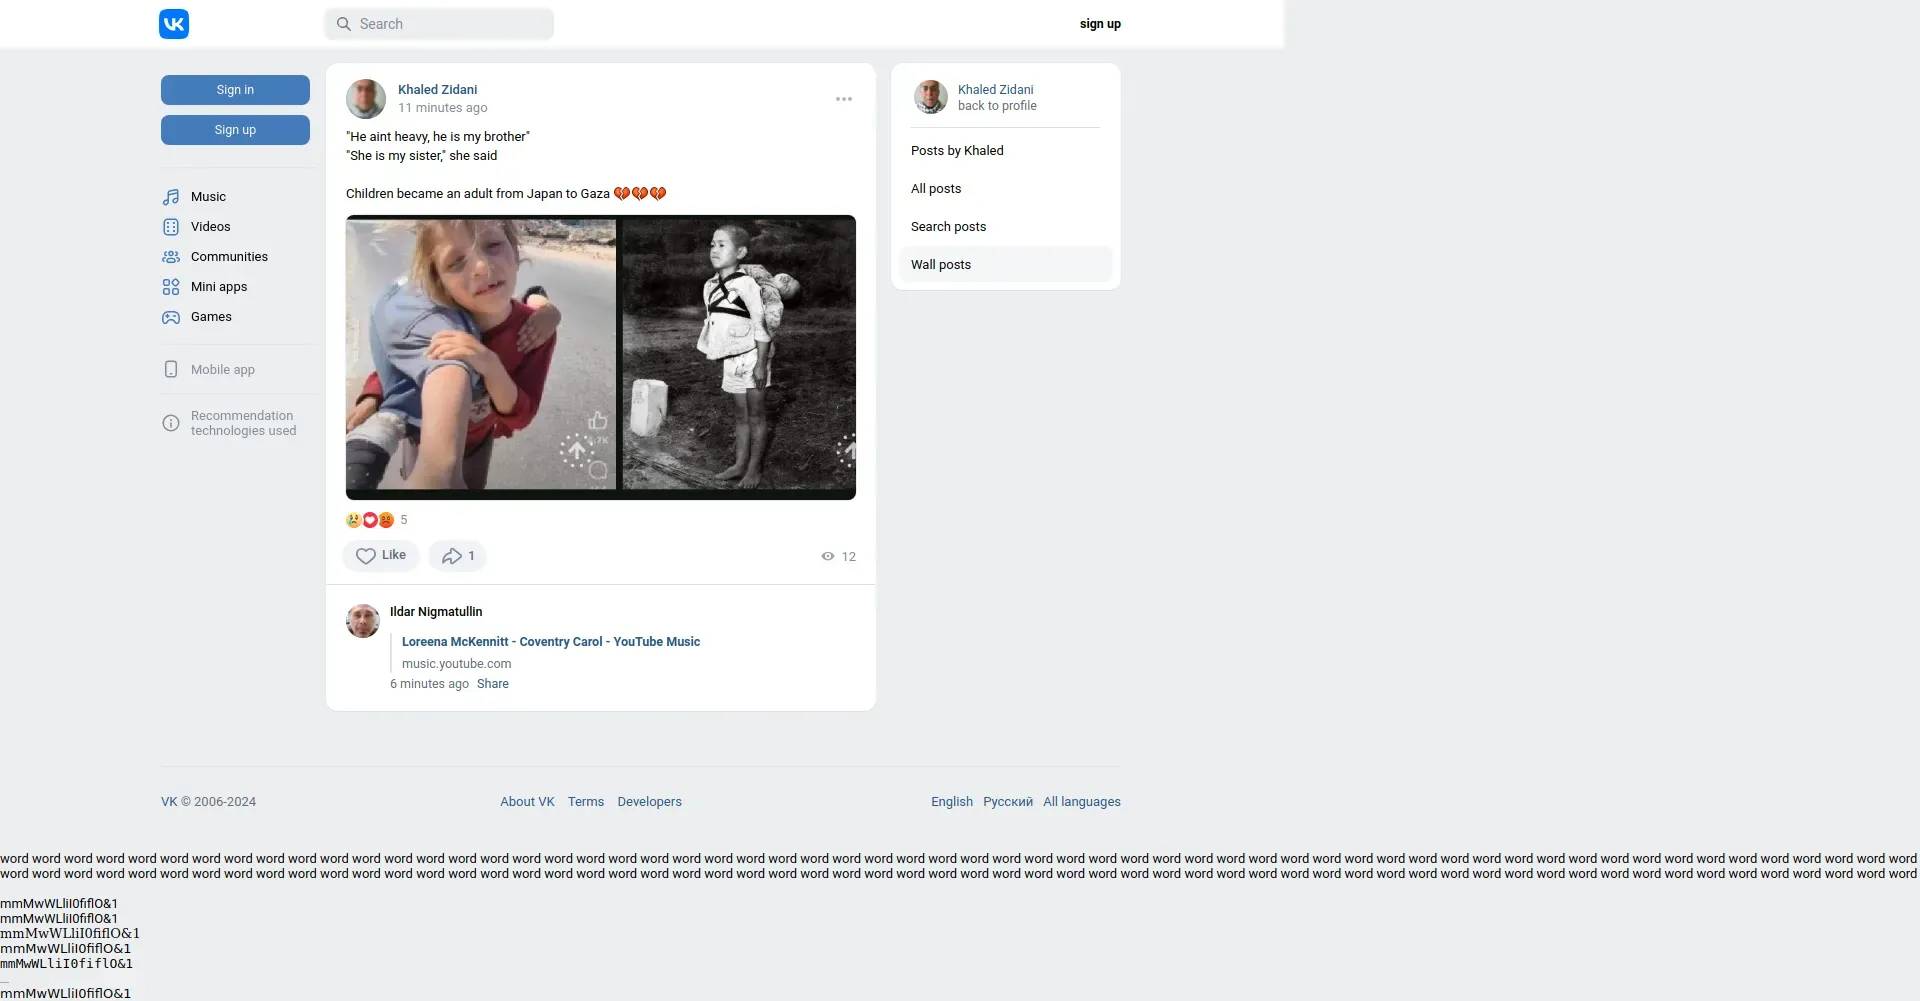Open the Gaza child photo on the left
The image size is (1920, 1001).
481,355
